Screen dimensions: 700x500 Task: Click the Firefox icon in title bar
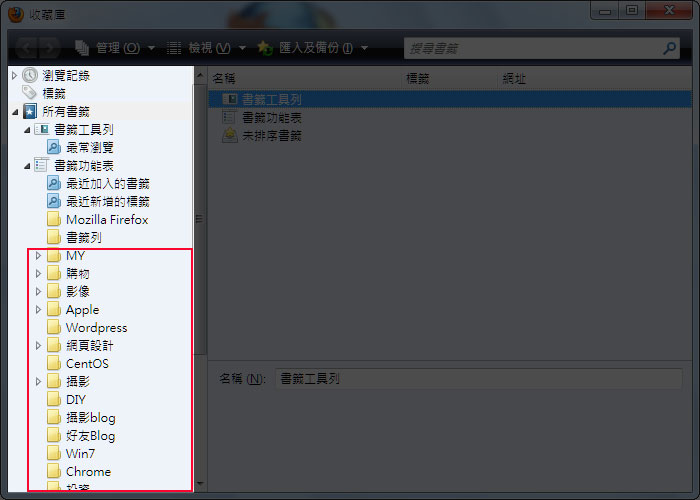[16, 13]
